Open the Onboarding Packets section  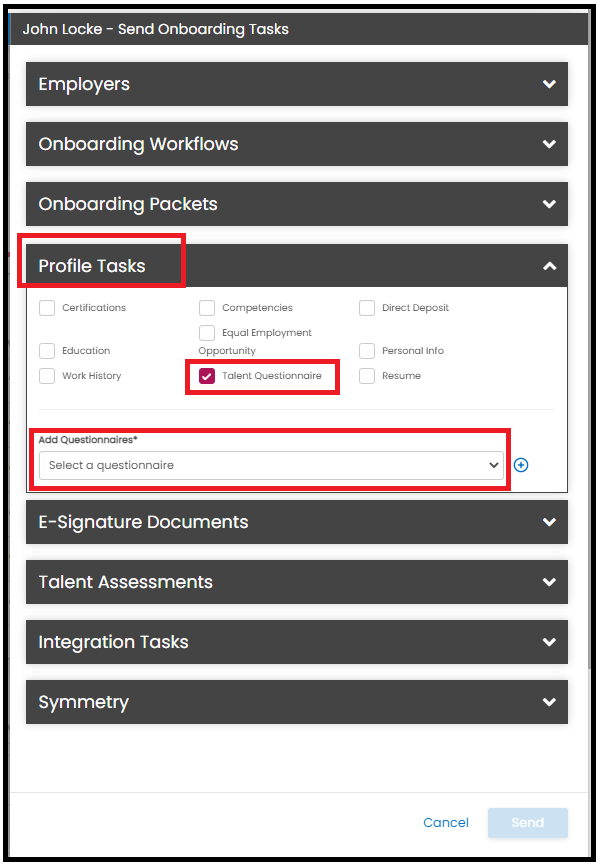(297, 204)
